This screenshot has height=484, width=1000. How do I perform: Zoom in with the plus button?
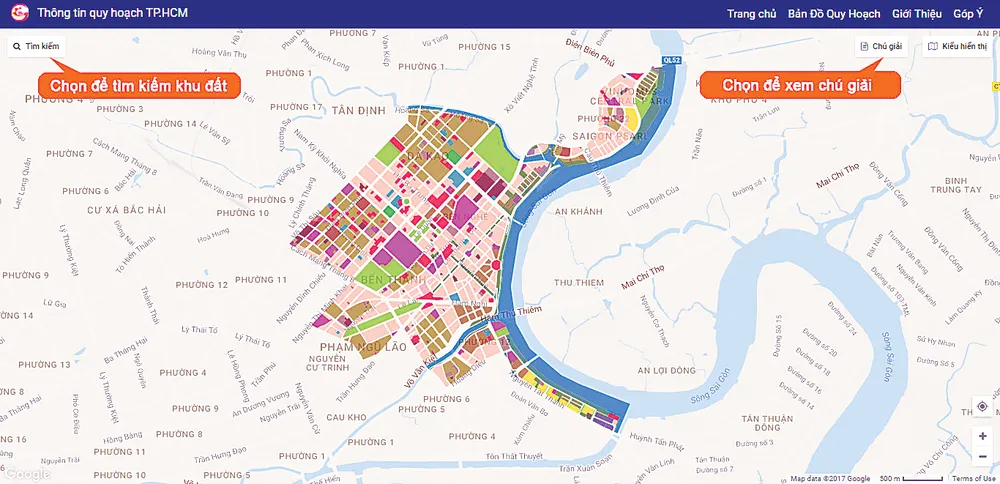click(982, 437)
